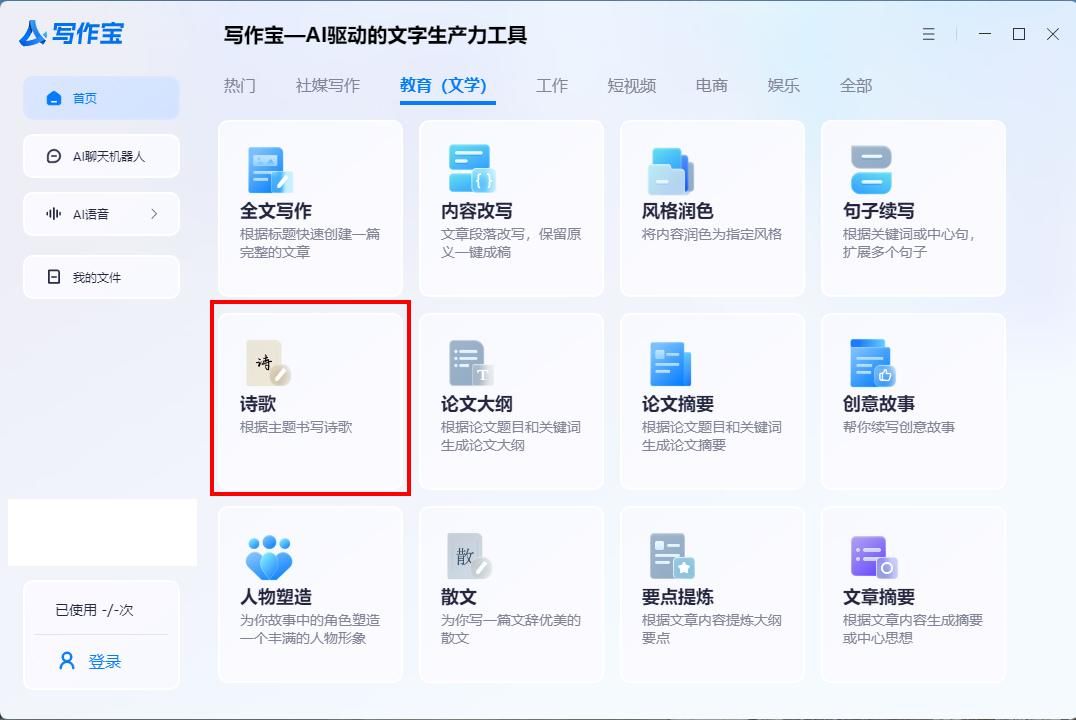
Task: Open the 论文大纲 card title
Action: coord(476,404)
